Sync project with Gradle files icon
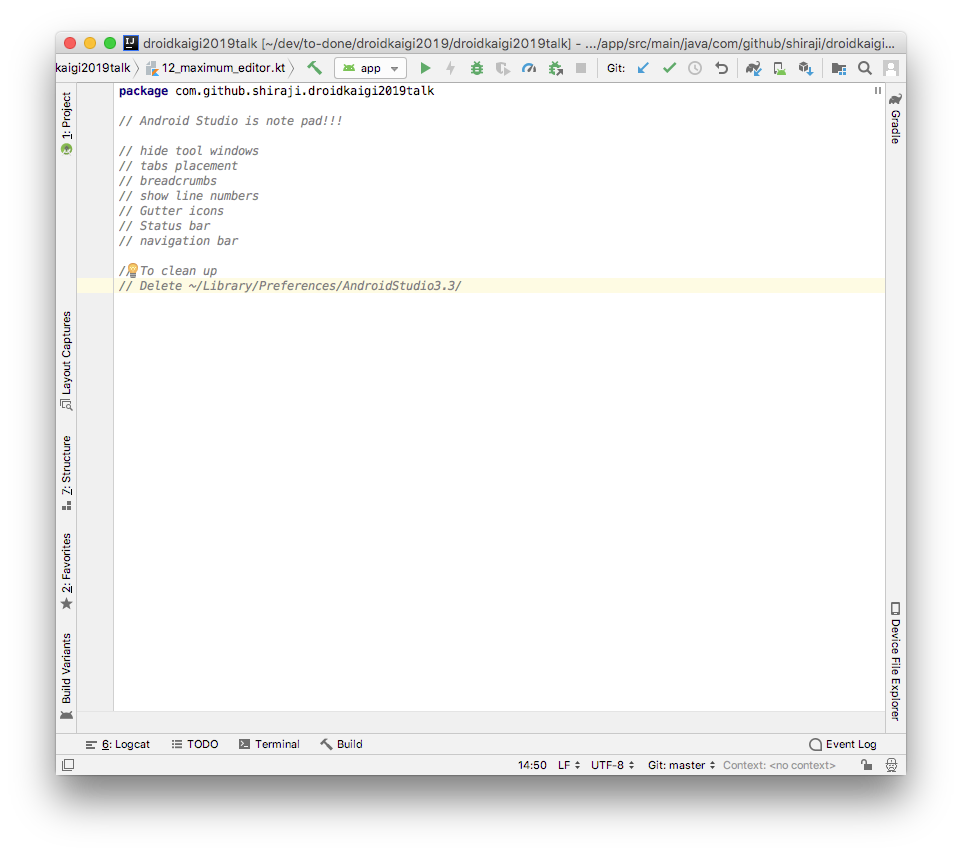The image size is (962, 855). pos(753,68)
